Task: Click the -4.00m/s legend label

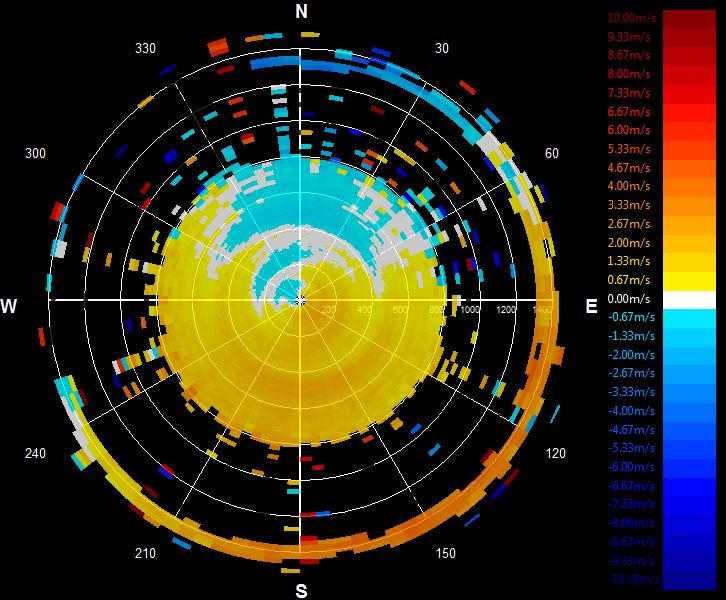Action: tap(631, 411)
